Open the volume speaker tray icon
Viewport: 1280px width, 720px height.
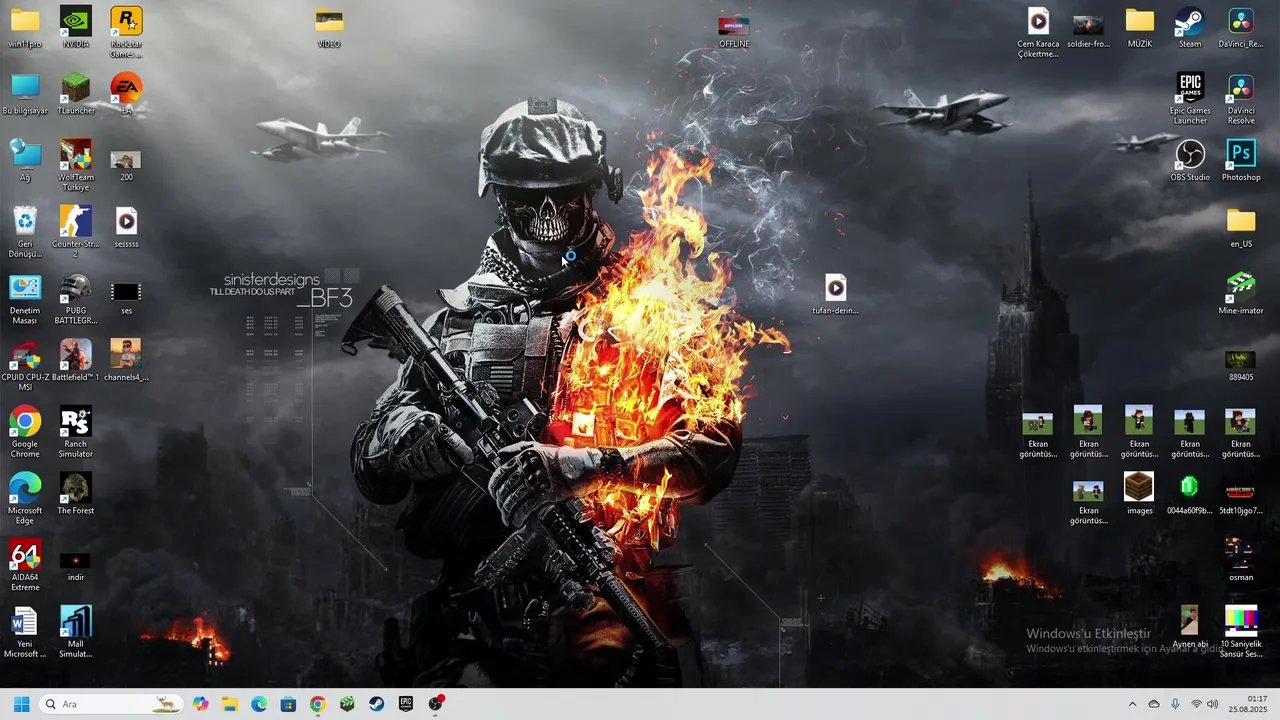pos(1213,704)
